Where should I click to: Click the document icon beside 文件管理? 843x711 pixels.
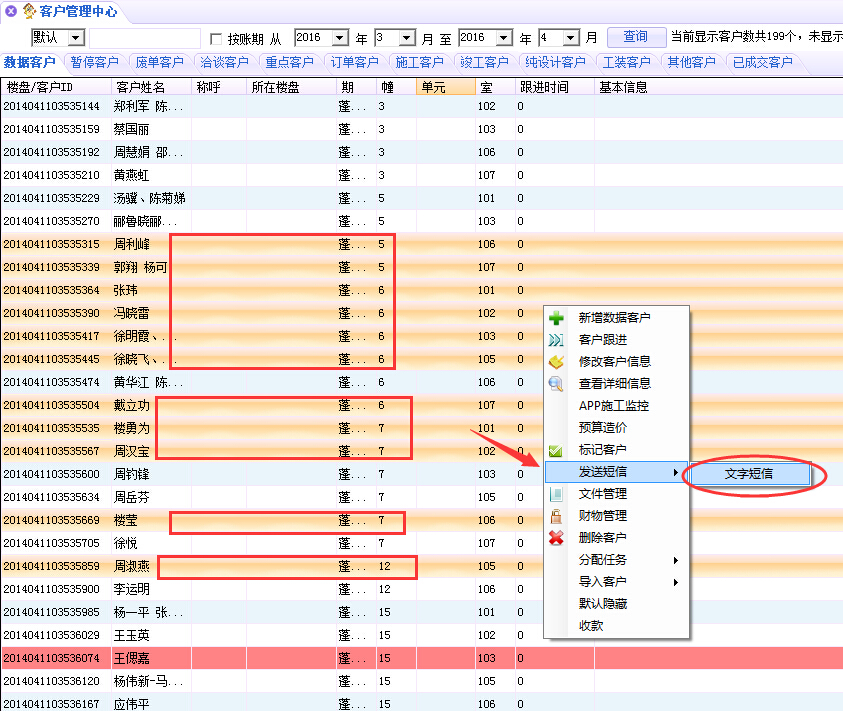pos(556,494)
